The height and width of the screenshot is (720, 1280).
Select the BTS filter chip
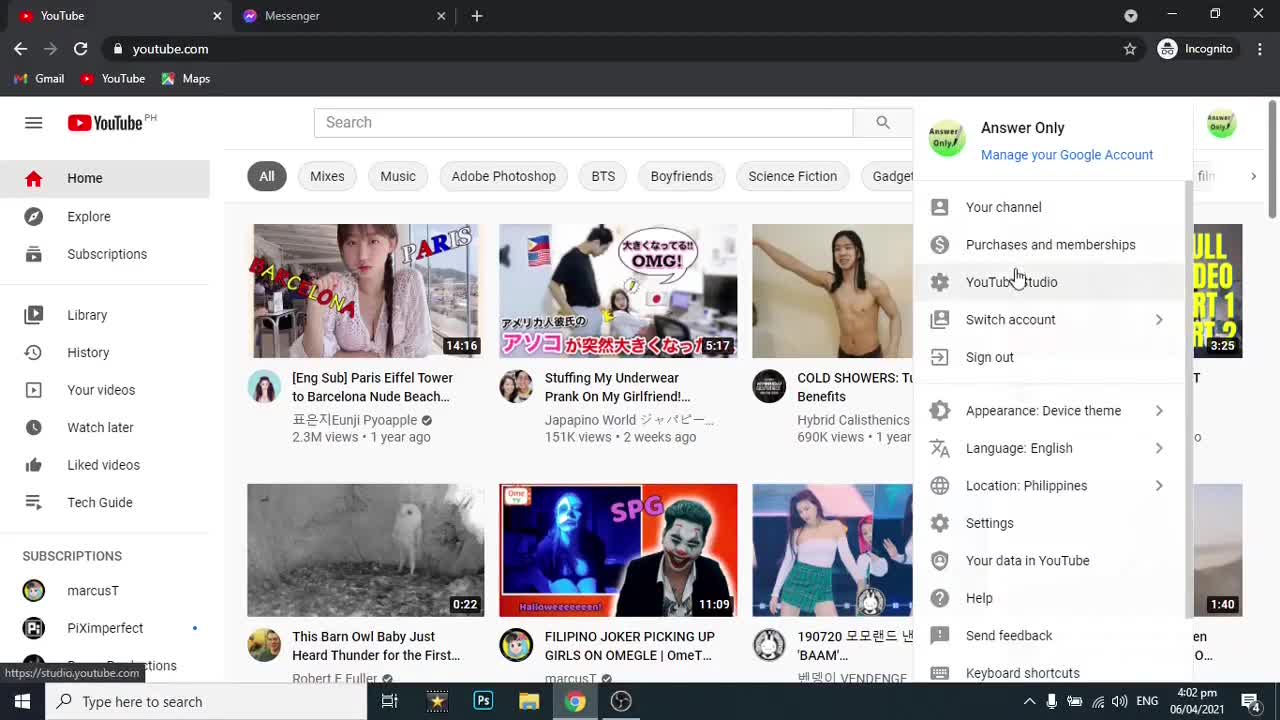pyautogui.click(x=603, y=176)
